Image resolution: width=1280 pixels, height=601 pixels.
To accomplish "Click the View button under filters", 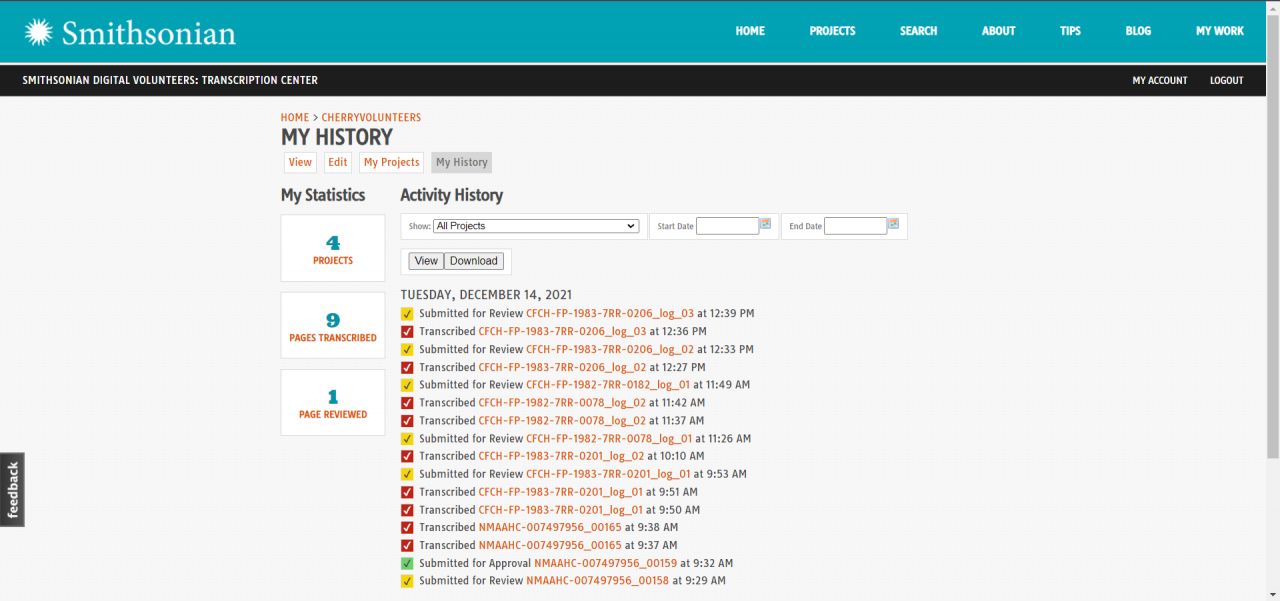I will point(426,261).
